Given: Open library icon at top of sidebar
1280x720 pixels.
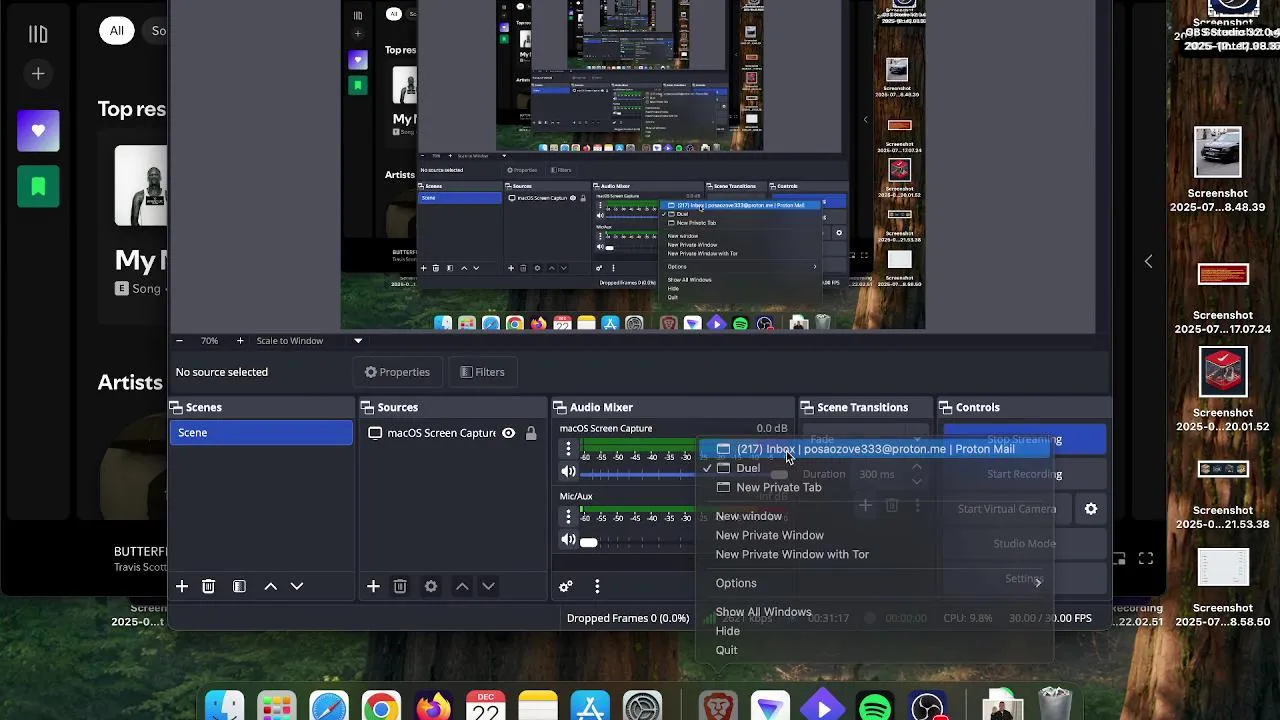Looking at the screenshot, I should coord(38,34).
